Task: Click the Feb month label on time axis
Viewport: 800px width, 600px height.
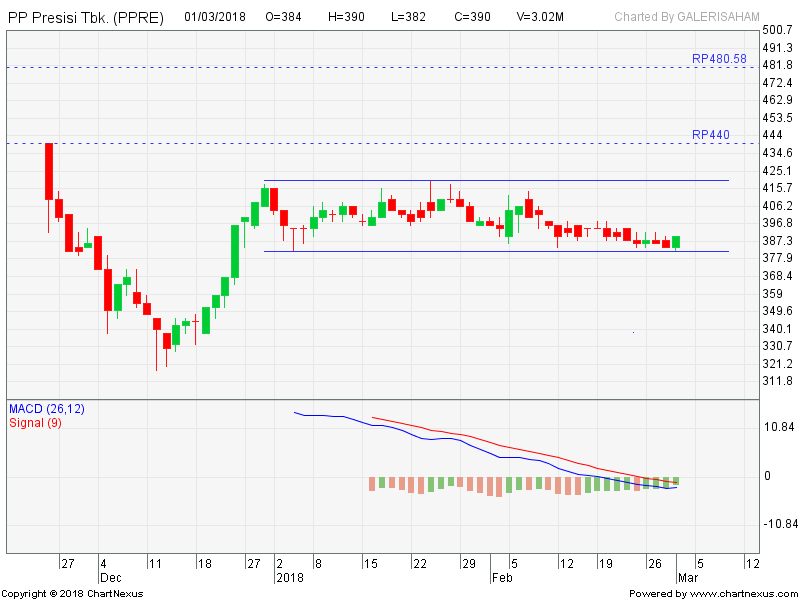Action: pyautogui.click(x=501, y=578)
